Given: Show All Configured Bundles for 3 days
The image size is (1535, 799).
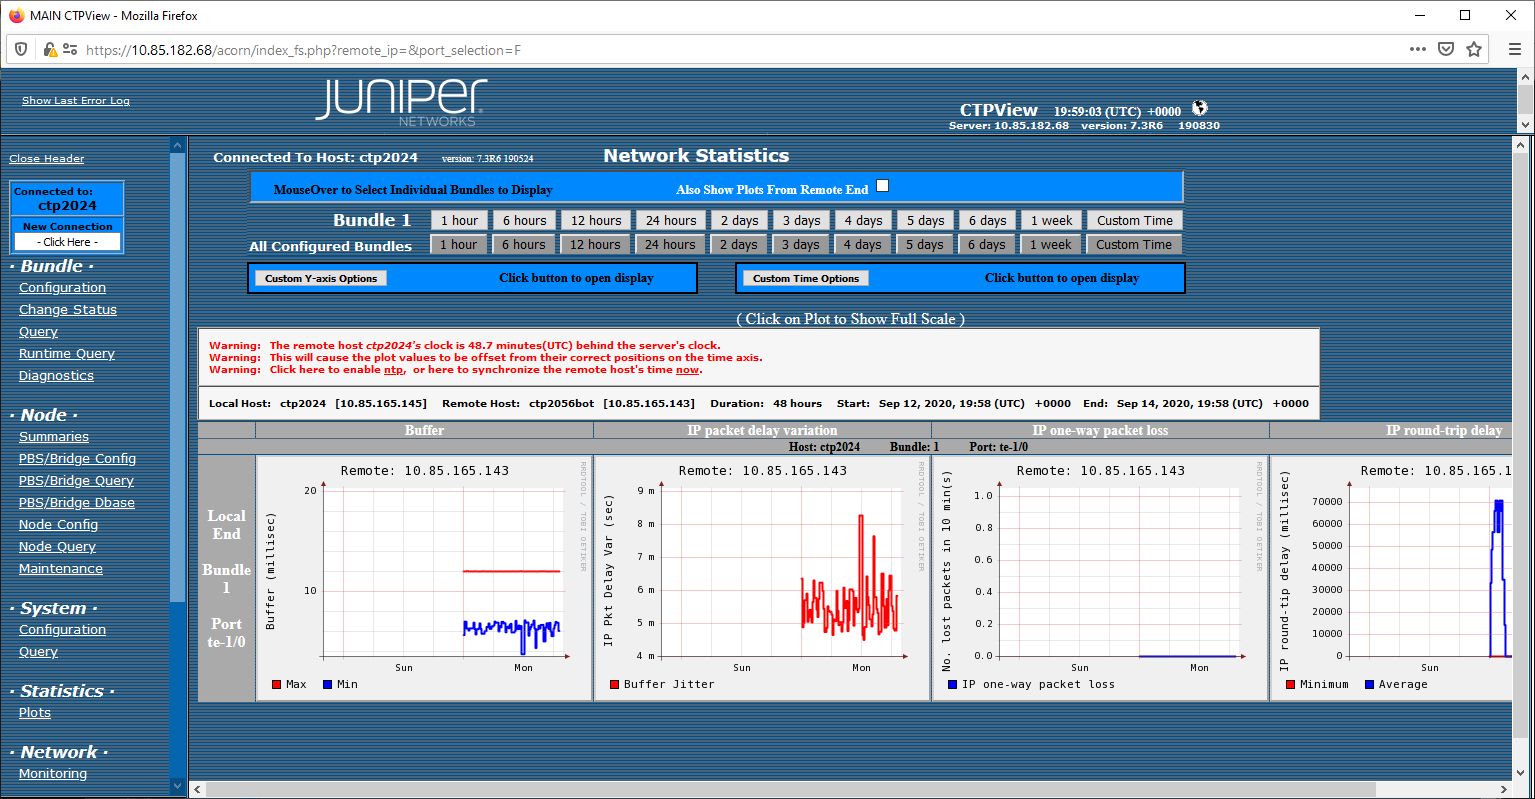Looking at the screenshot, I should pos(800,245).
